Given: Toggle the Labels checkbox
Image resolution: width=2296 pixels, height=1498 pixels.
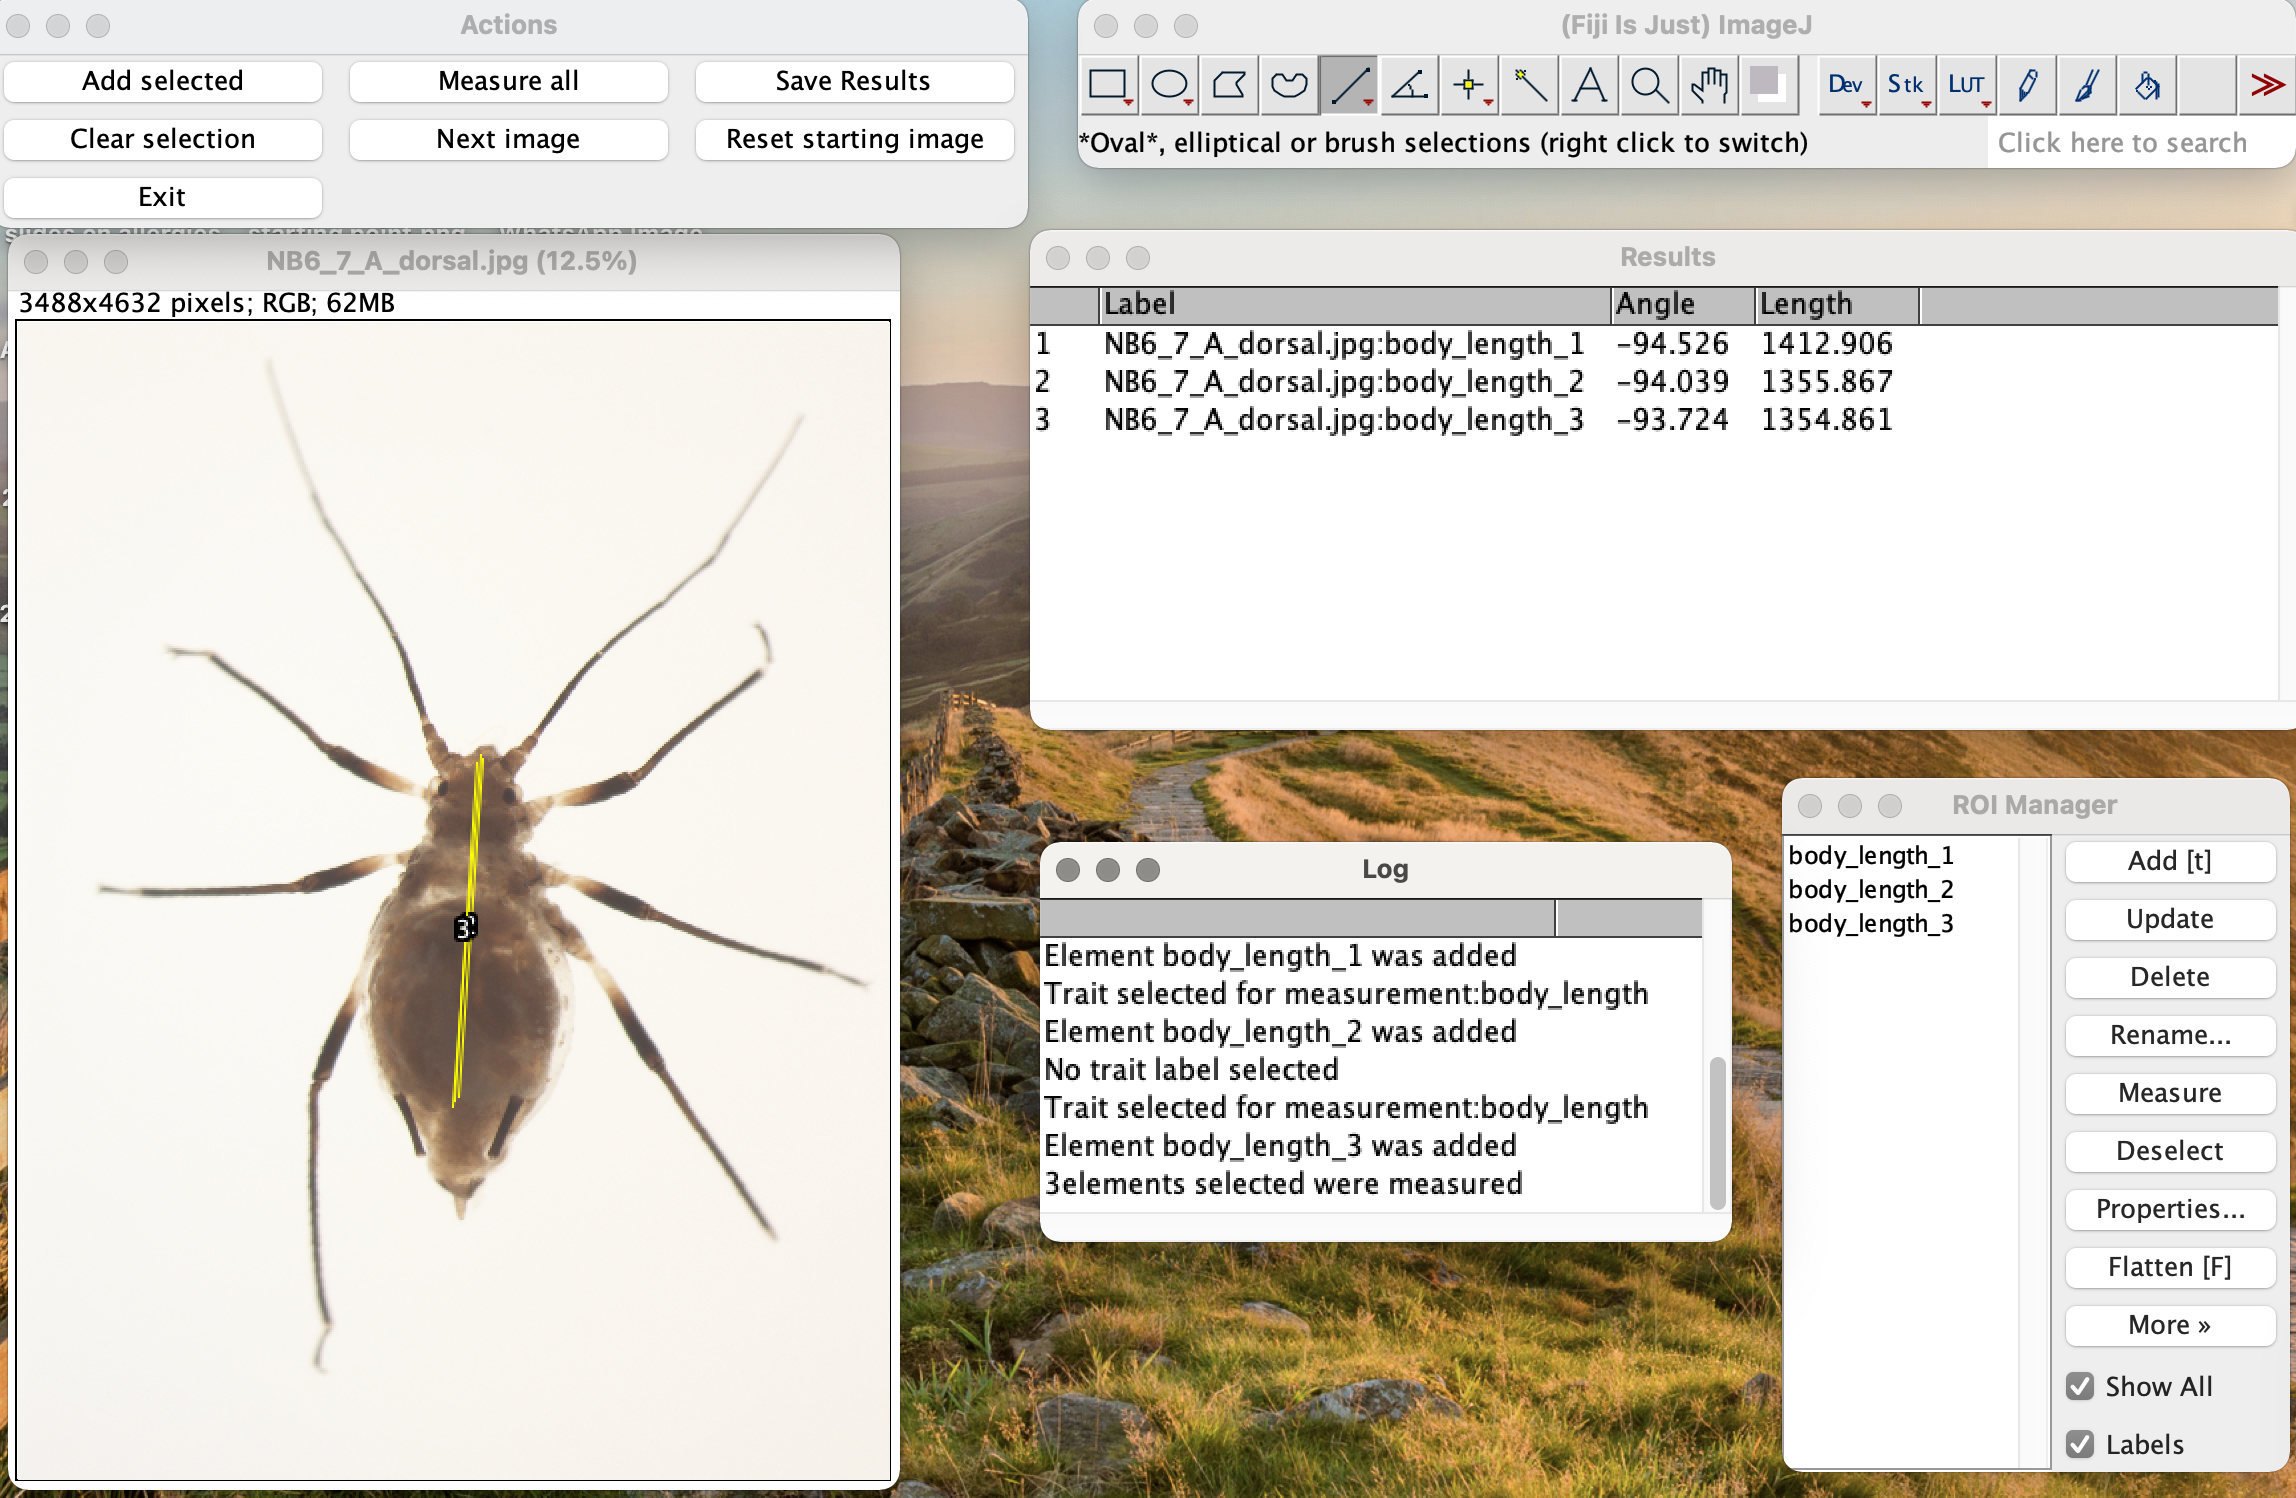Looking at the screenshot, I should point(2080,1444).
